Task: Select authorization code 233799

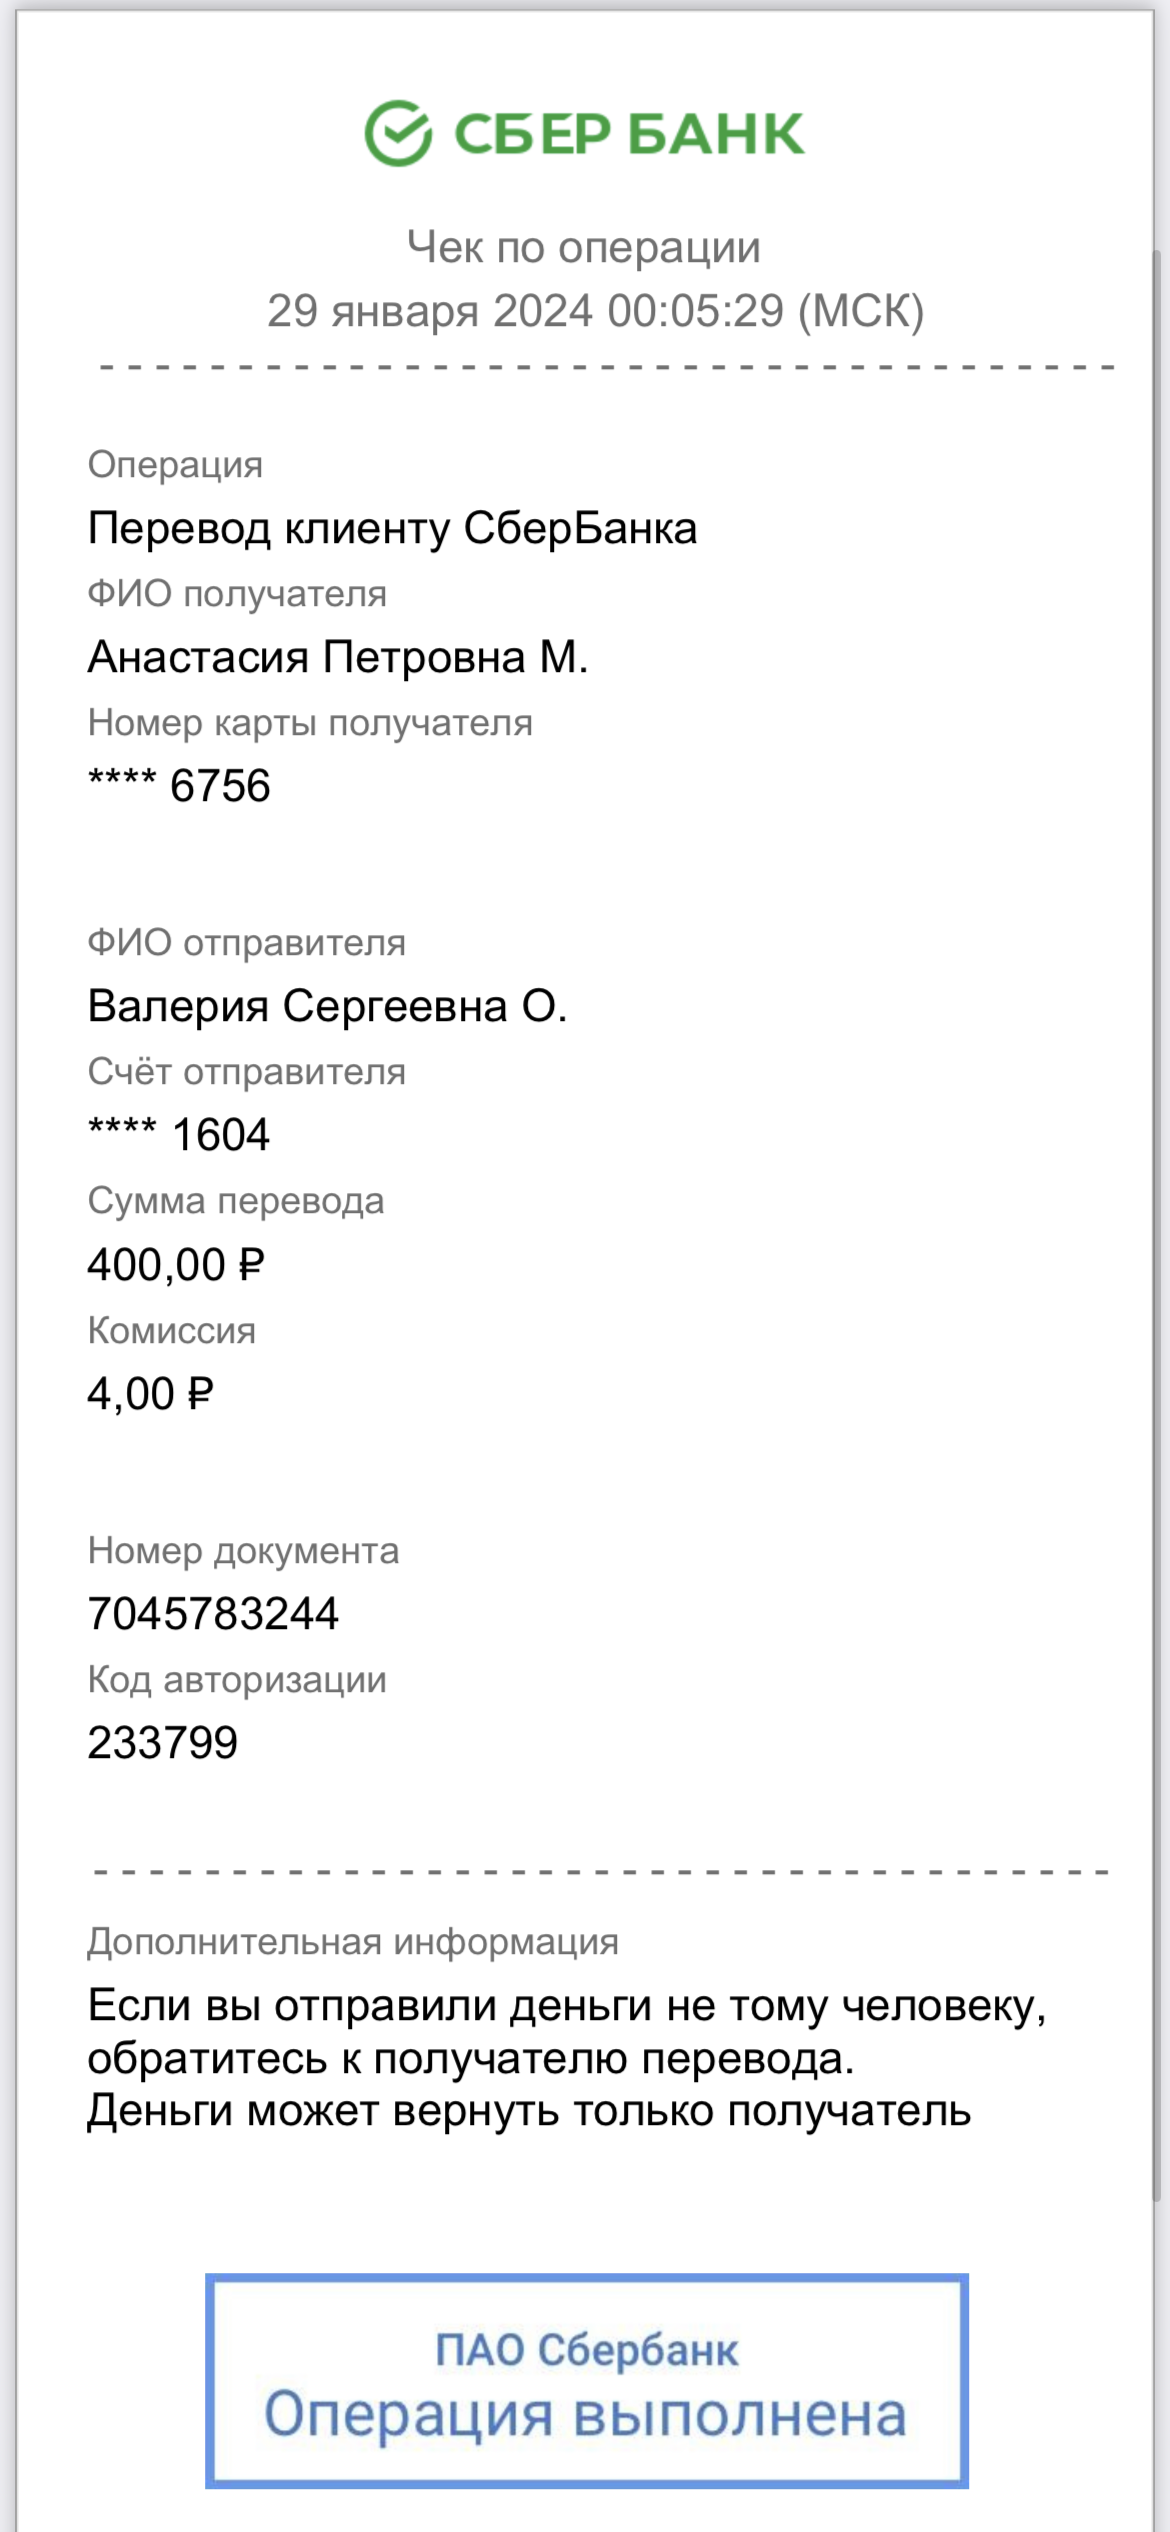Action: pyautogui.click(x=163, y=1743)
